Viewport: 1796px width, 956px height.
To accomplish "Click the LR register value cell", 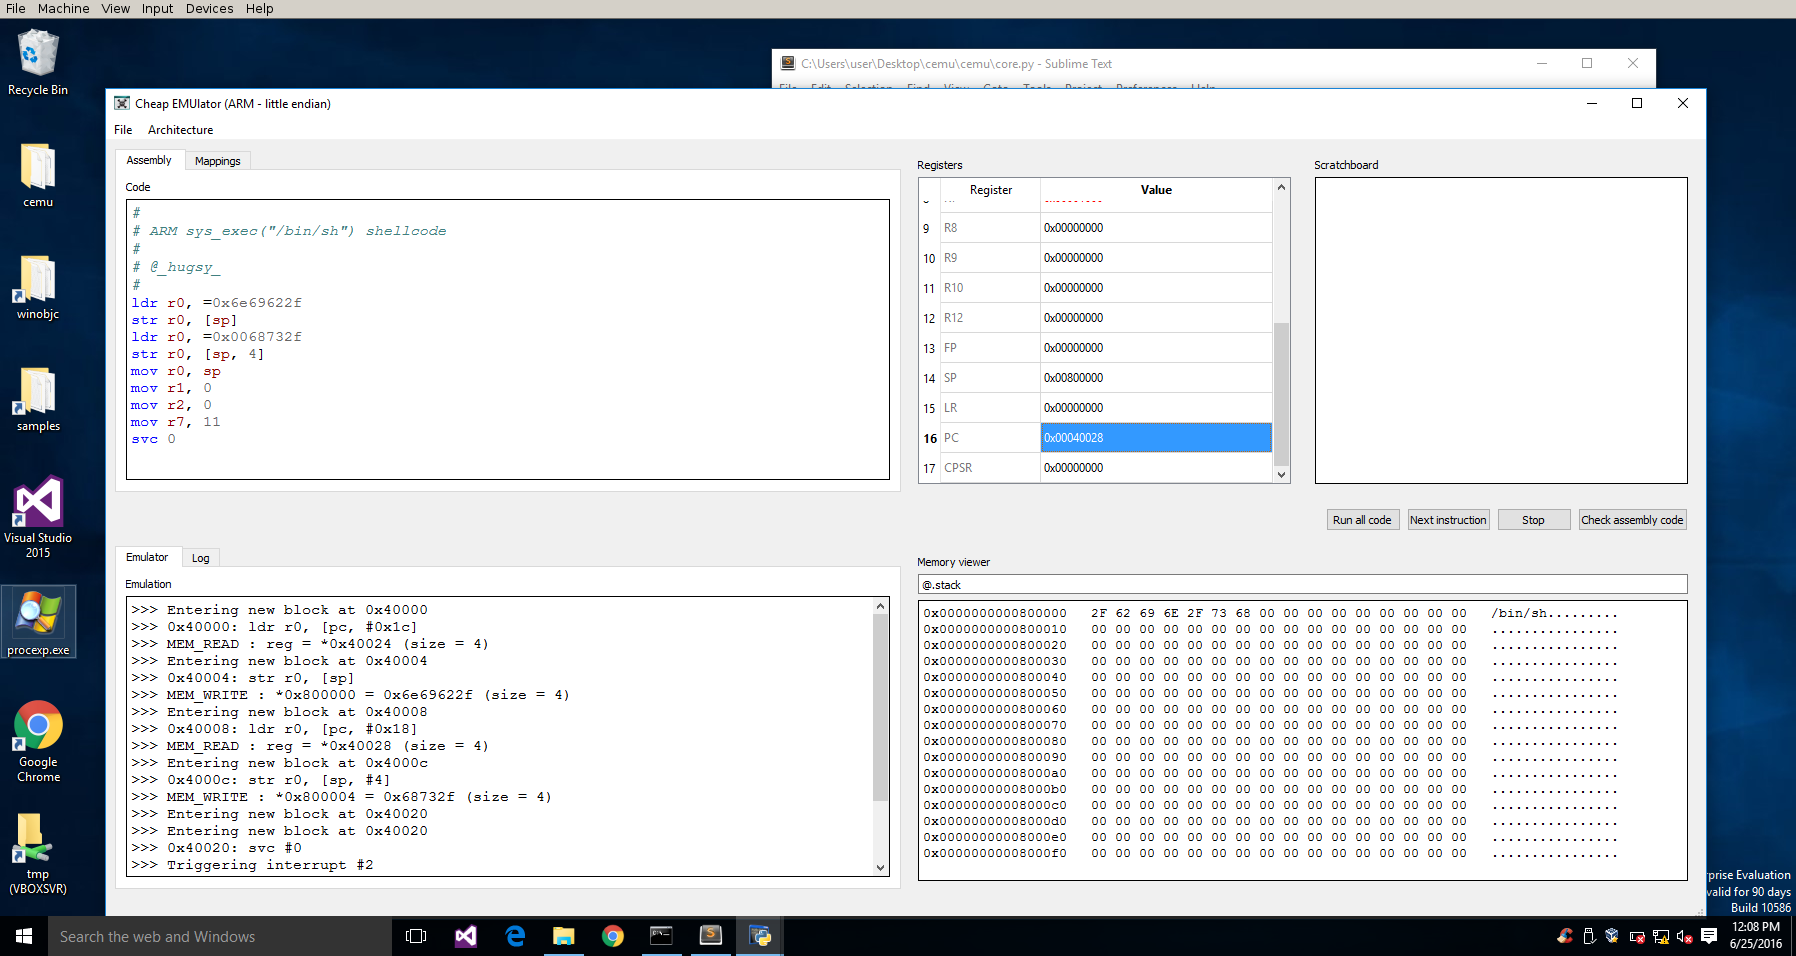I will (1156, 408).
